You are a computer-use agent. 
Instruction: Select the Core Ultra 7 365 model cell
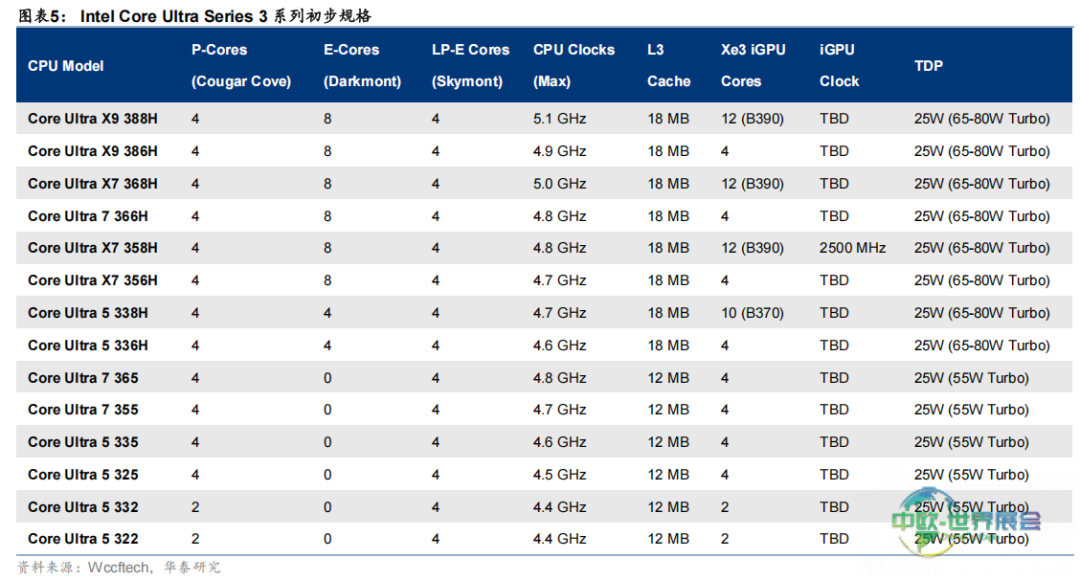[83, 378]
